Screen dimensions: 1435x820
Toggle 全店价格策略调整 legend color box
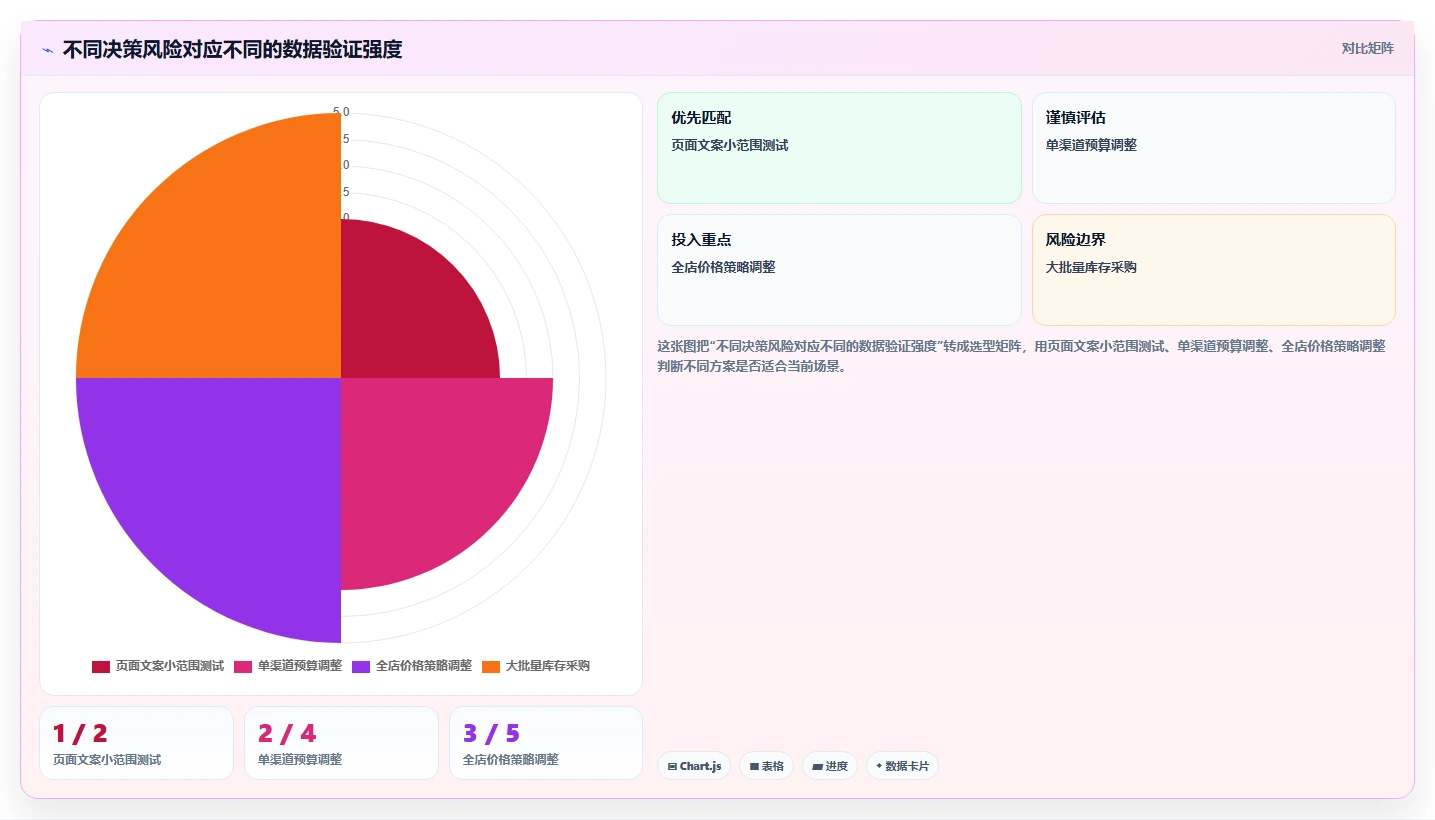point(361,667)
